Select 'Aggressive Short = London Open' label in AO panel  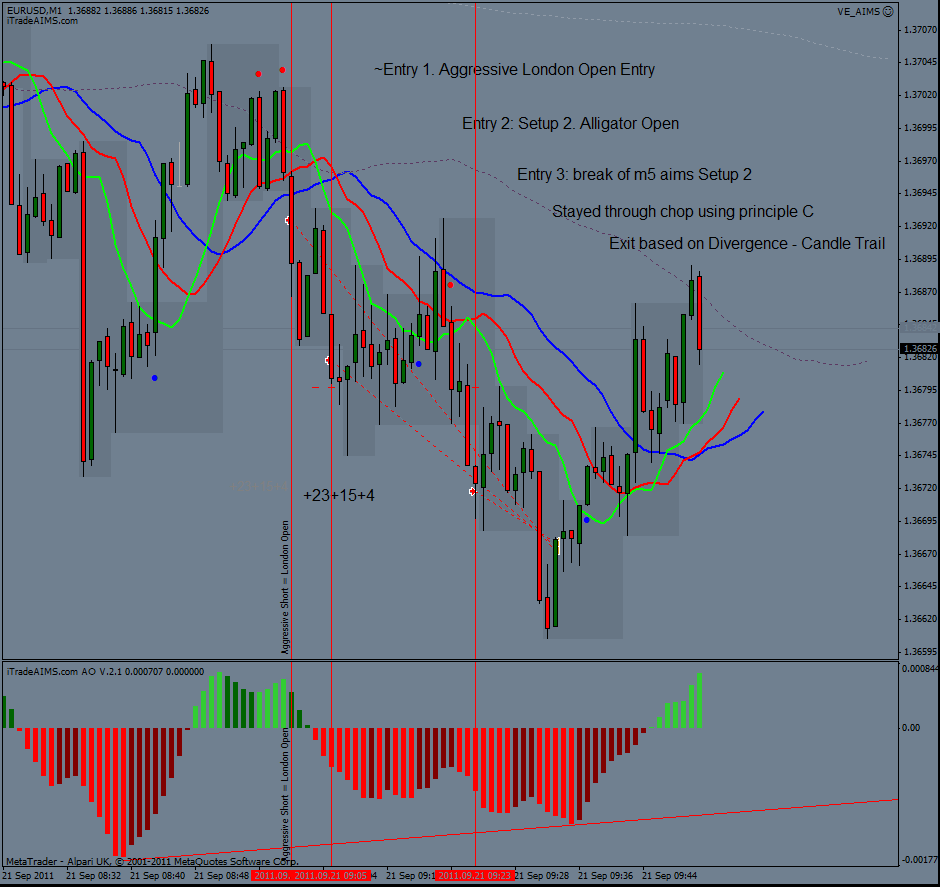pyautogui.click(x=285, y=794)
